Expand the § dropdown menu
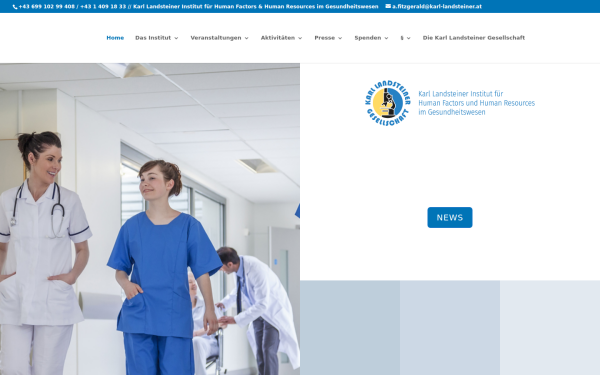Screen dimensions: 600x375 coord(406,38)
